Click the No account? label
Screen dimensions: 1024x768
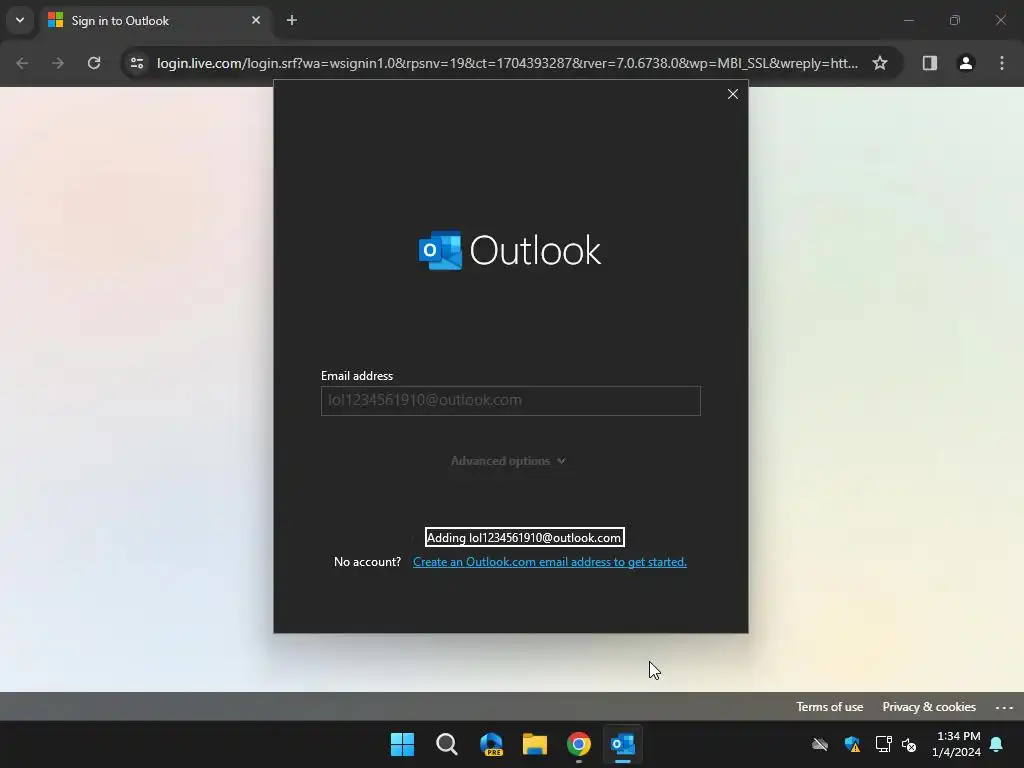click(x=367, y=562)
